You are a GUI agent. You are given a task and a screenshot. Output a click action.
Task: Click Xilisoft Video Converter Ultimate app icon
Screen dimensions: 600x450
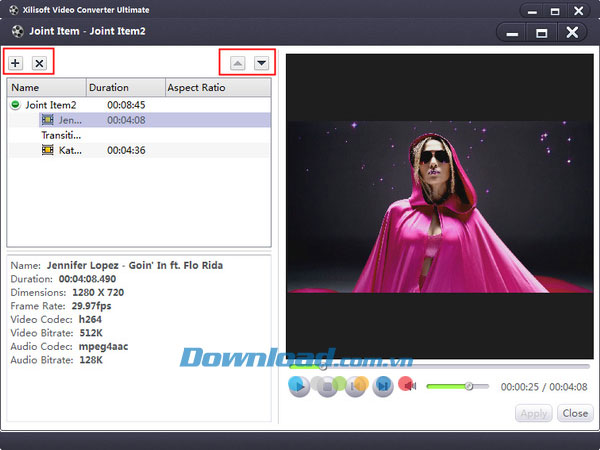14,10
